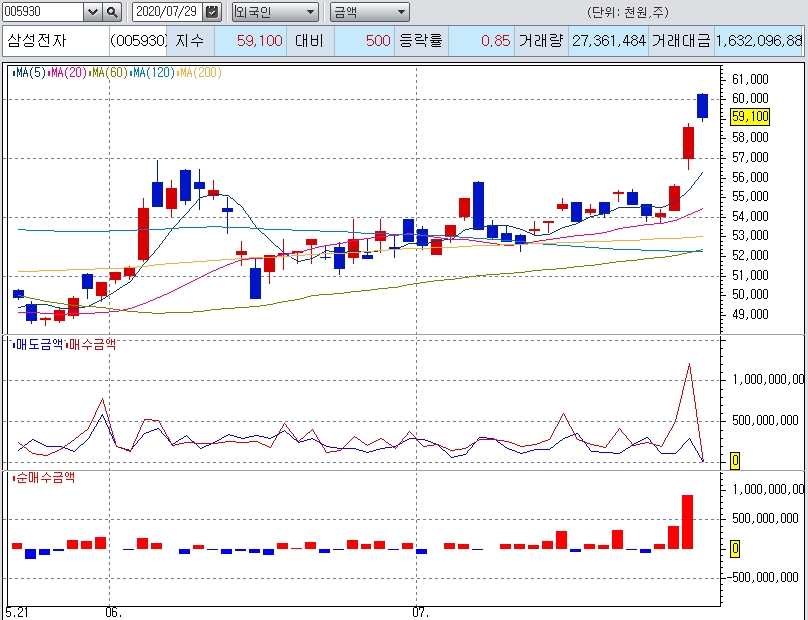Open the date picker calendar icon
Image resolution: width=808 pixels, height=620 pixels.
[211, 12]
